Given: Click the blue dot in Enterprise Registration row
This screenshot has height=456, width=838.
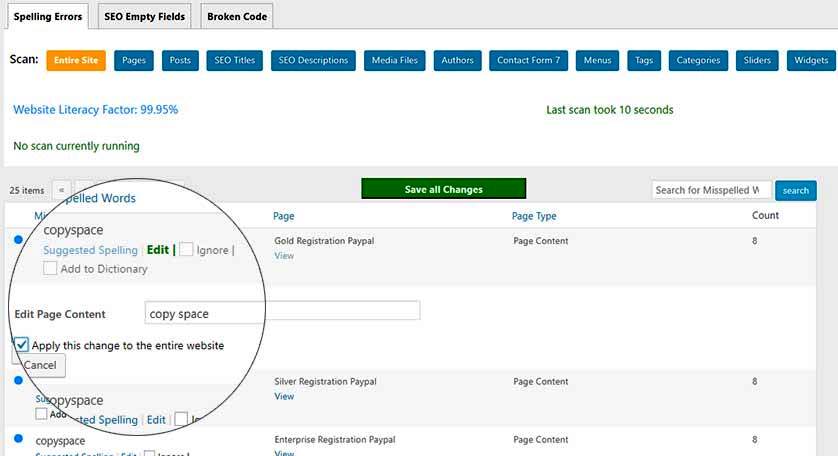Looking at the screenshot, I should [19, 438].
